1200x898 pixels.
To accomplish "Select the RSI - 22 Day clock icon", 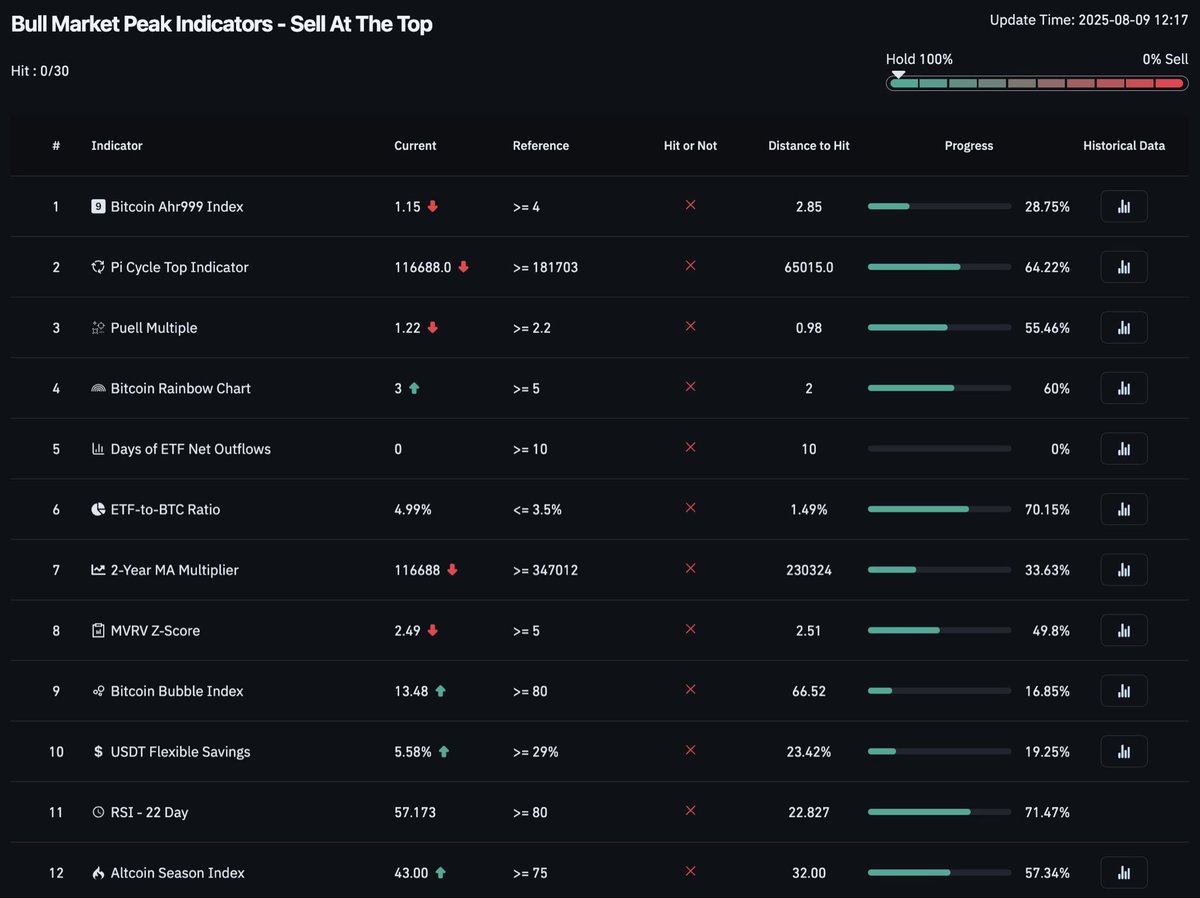I will (x=97, y=812).
